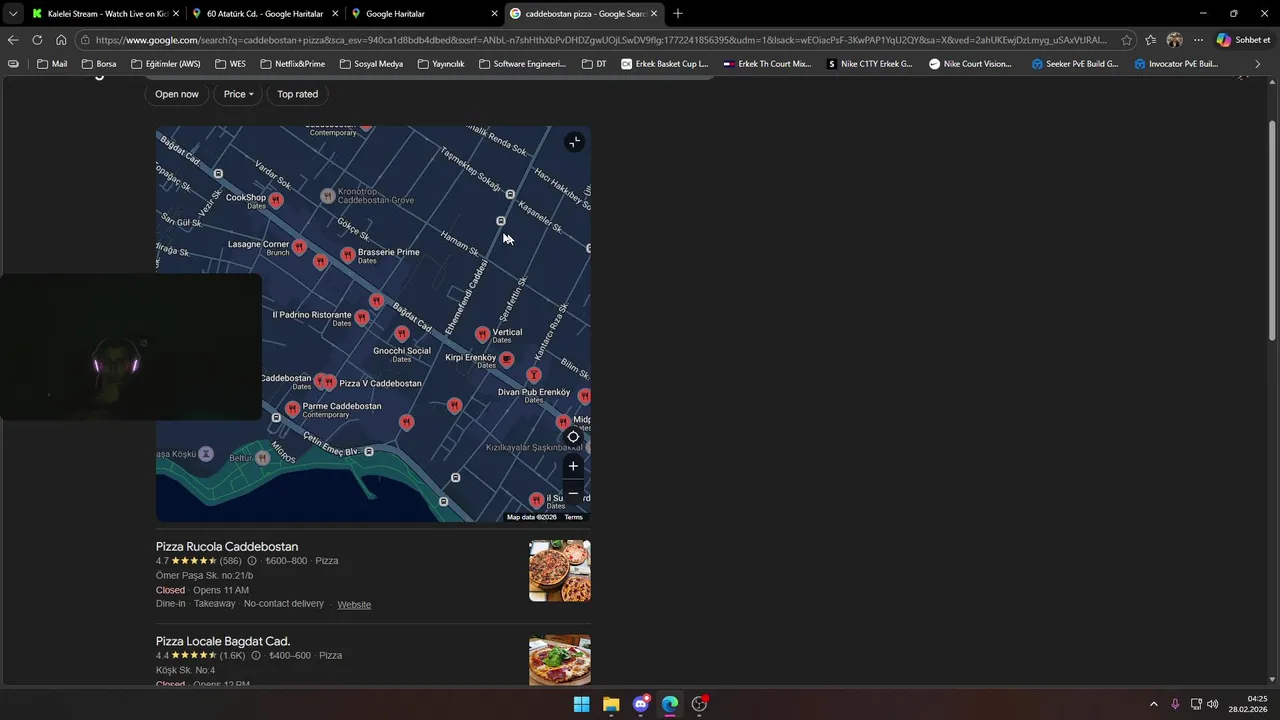Open Discord from the taskbar
Screen dimensions: 1280x720
tap(641, 704)
